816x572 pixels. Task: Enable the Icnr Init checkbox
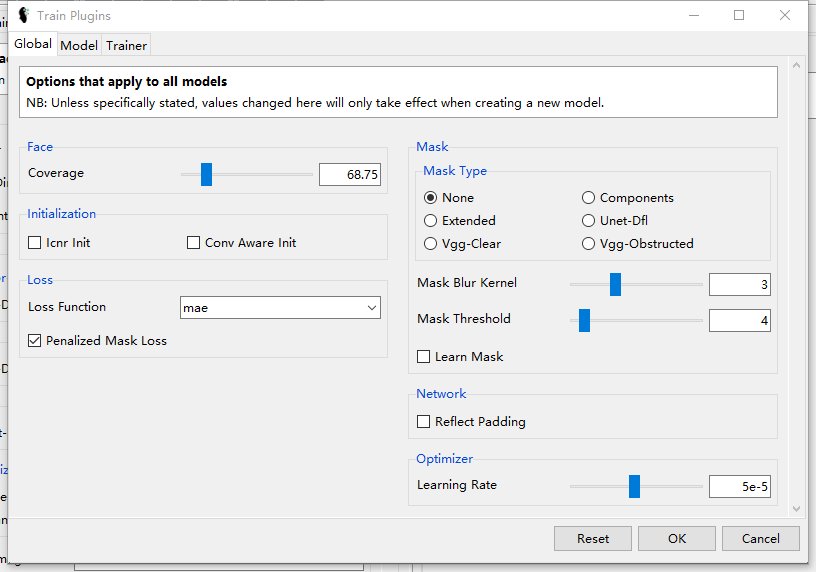[x=36, y=243]
